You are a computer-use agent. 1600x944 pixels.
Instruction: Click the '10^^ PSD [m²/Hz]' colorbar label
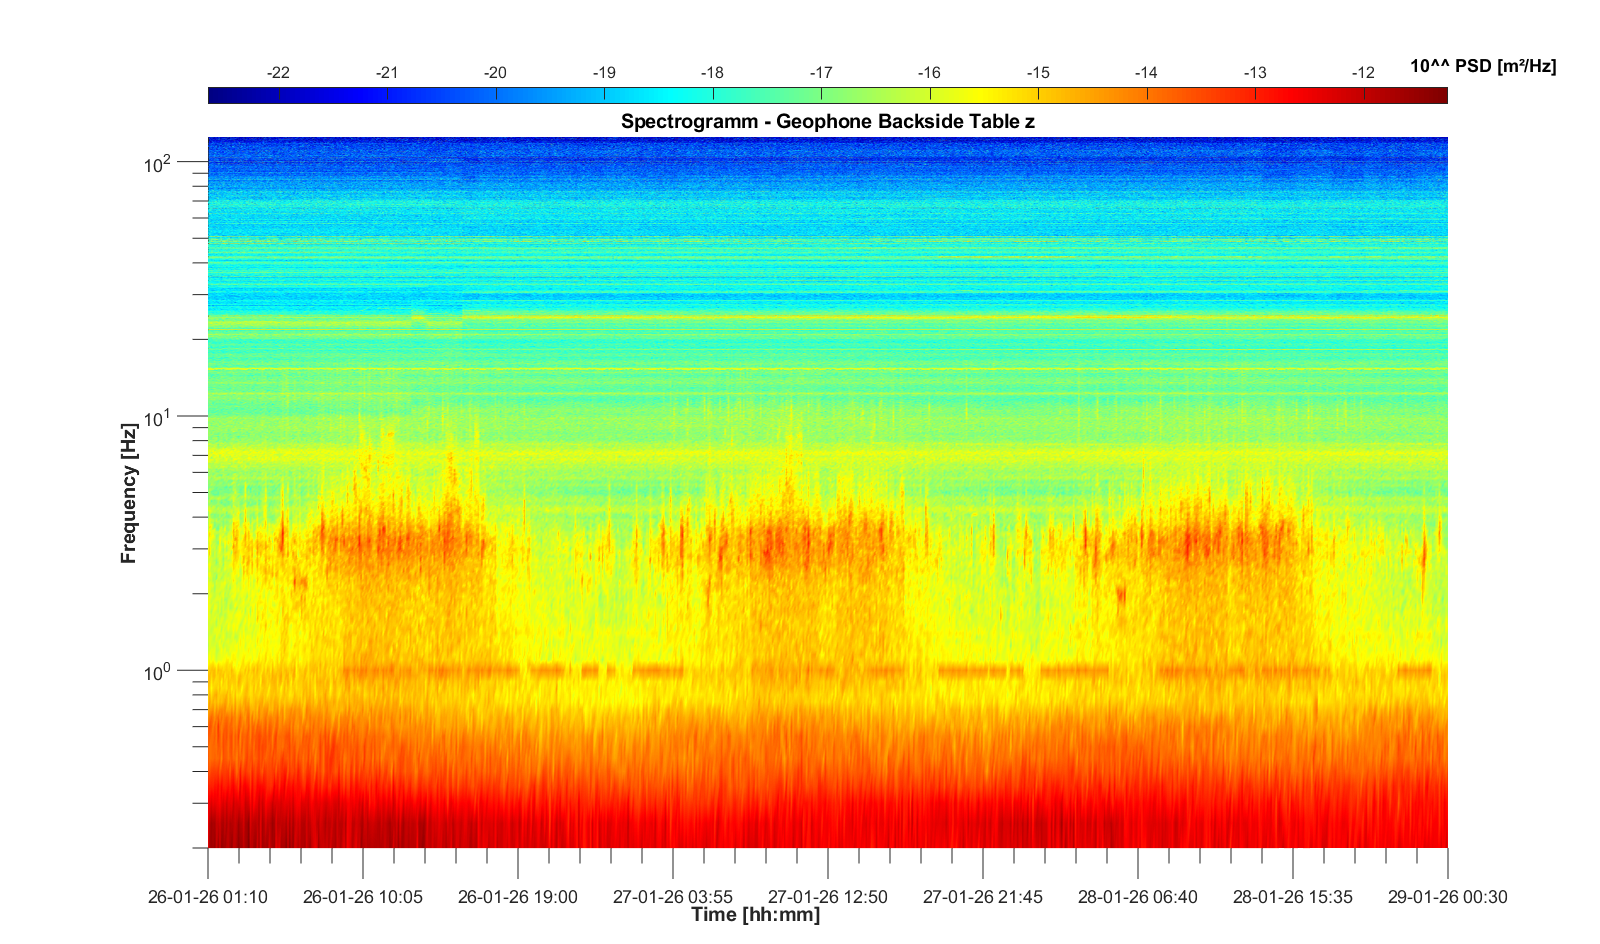point(1482,67)
